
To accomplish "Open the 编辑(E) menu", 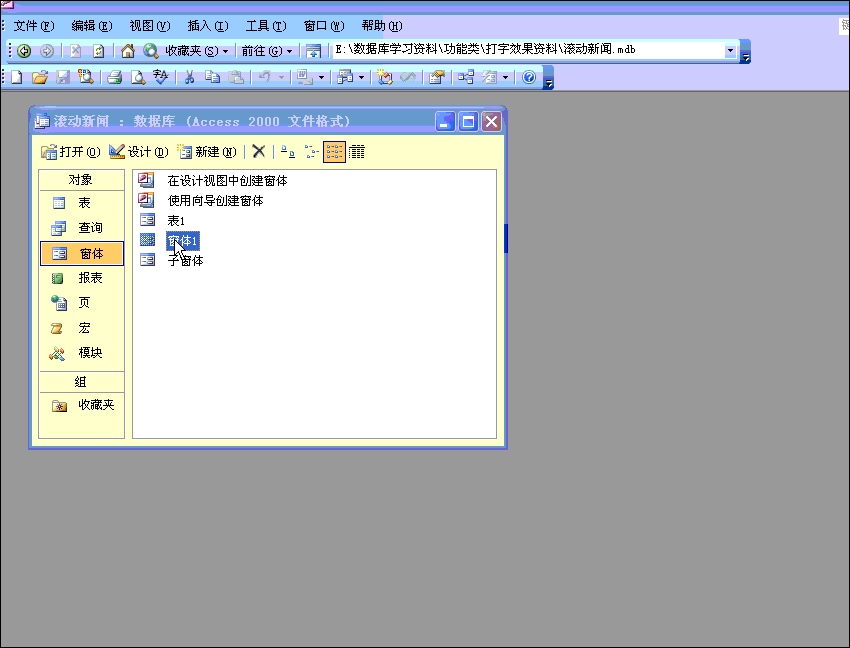I will tap(92, 26).
